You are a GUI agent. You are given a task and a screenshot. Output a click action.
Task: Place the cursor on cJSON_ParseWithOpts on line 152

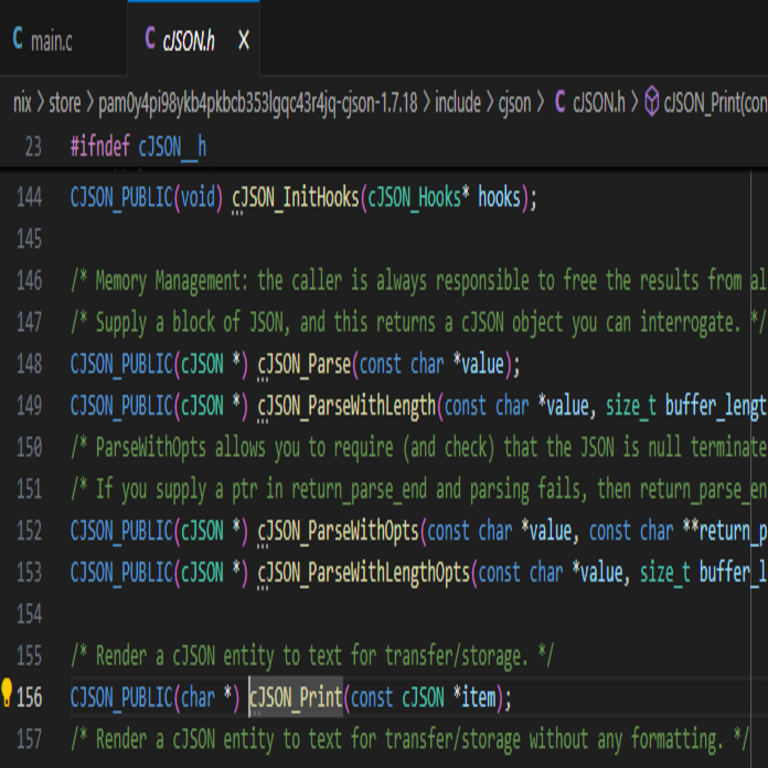point(338,531)
